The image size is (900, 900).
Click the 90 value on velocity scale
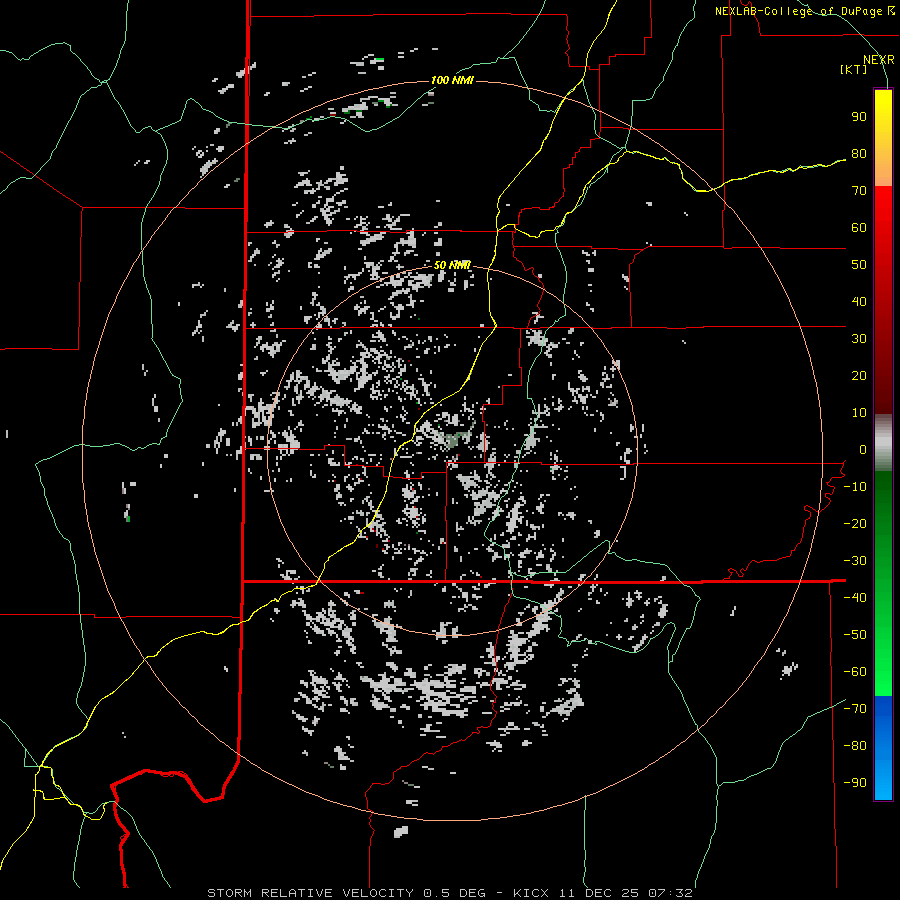859,117
